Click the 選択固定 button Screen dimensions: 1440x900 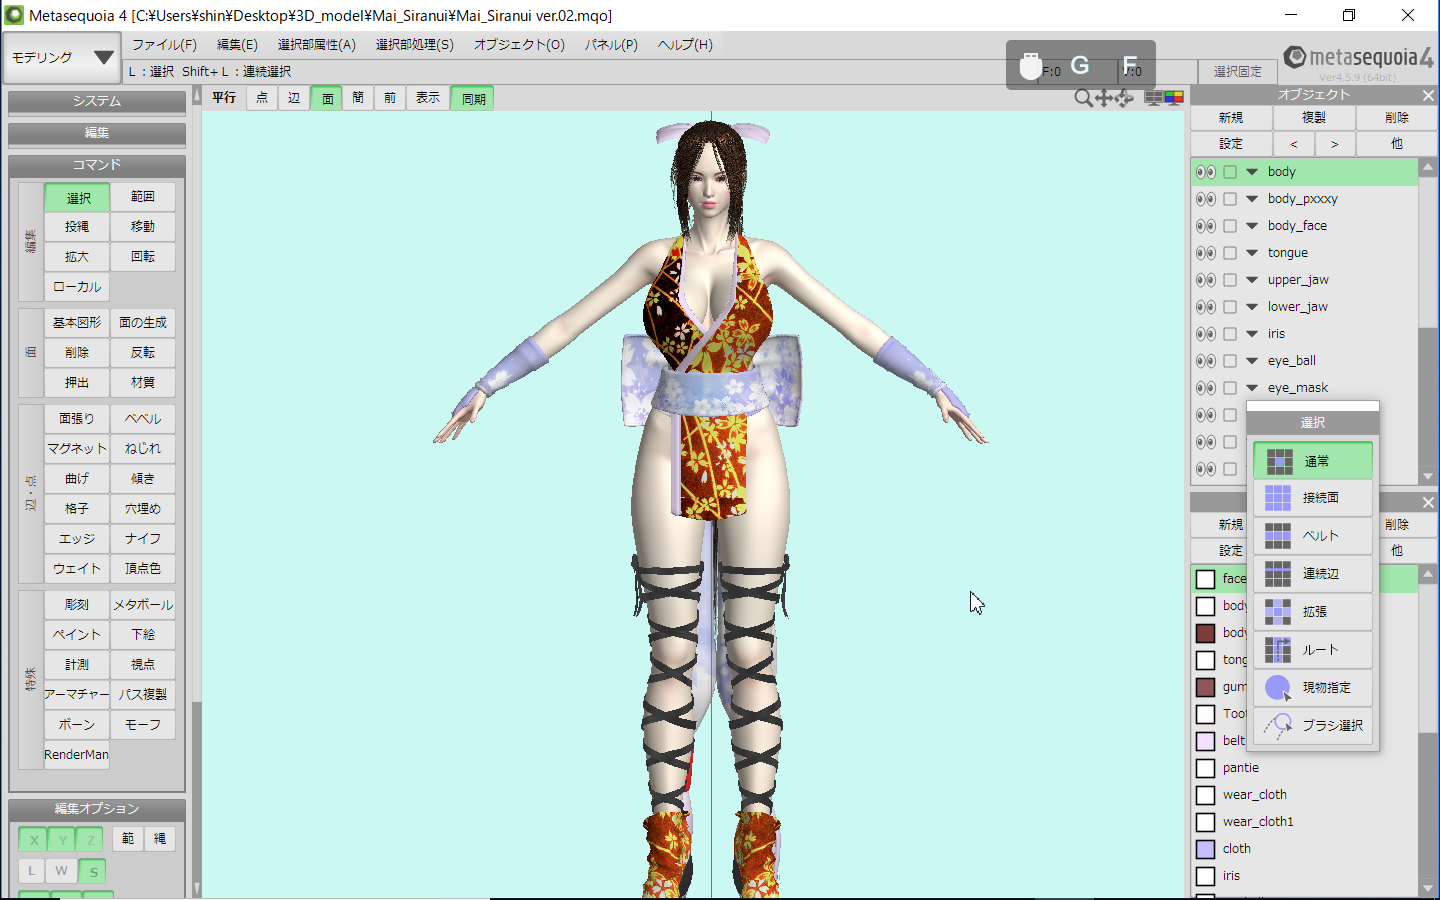tap(1237, 72)
